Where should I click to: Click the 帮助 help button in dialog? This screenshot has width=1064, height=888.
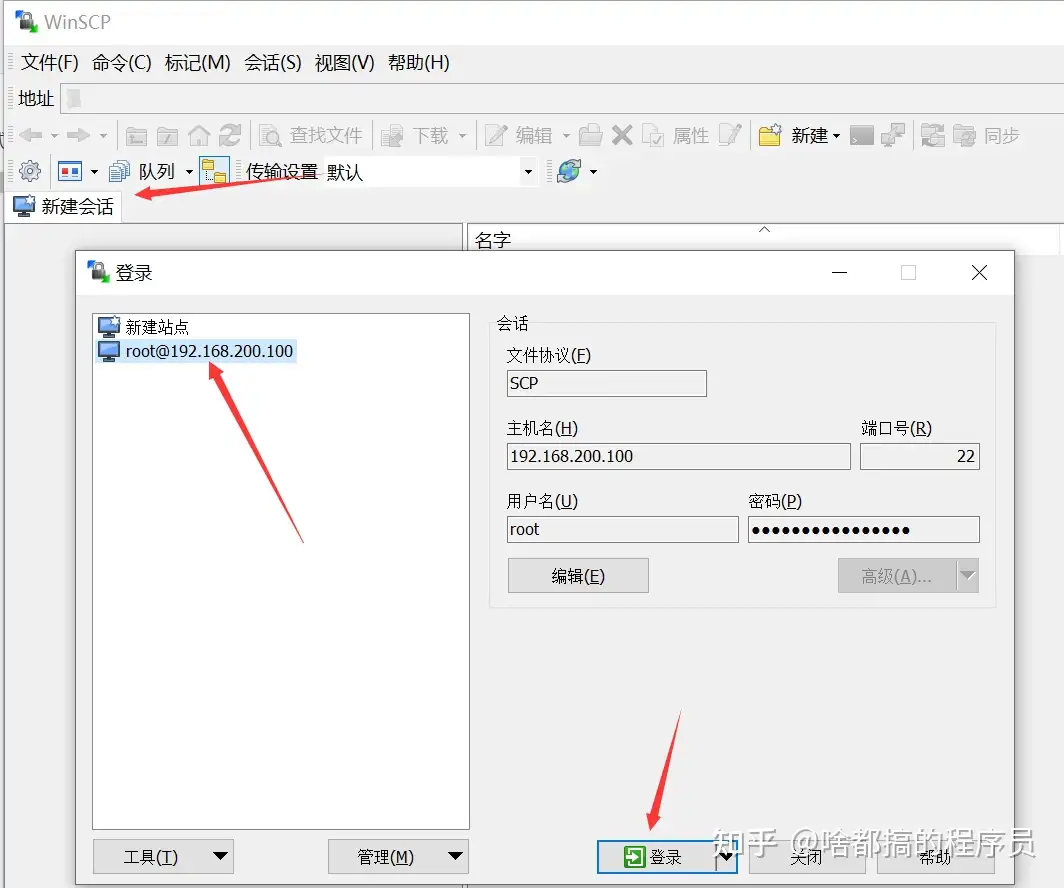(935, 857)
